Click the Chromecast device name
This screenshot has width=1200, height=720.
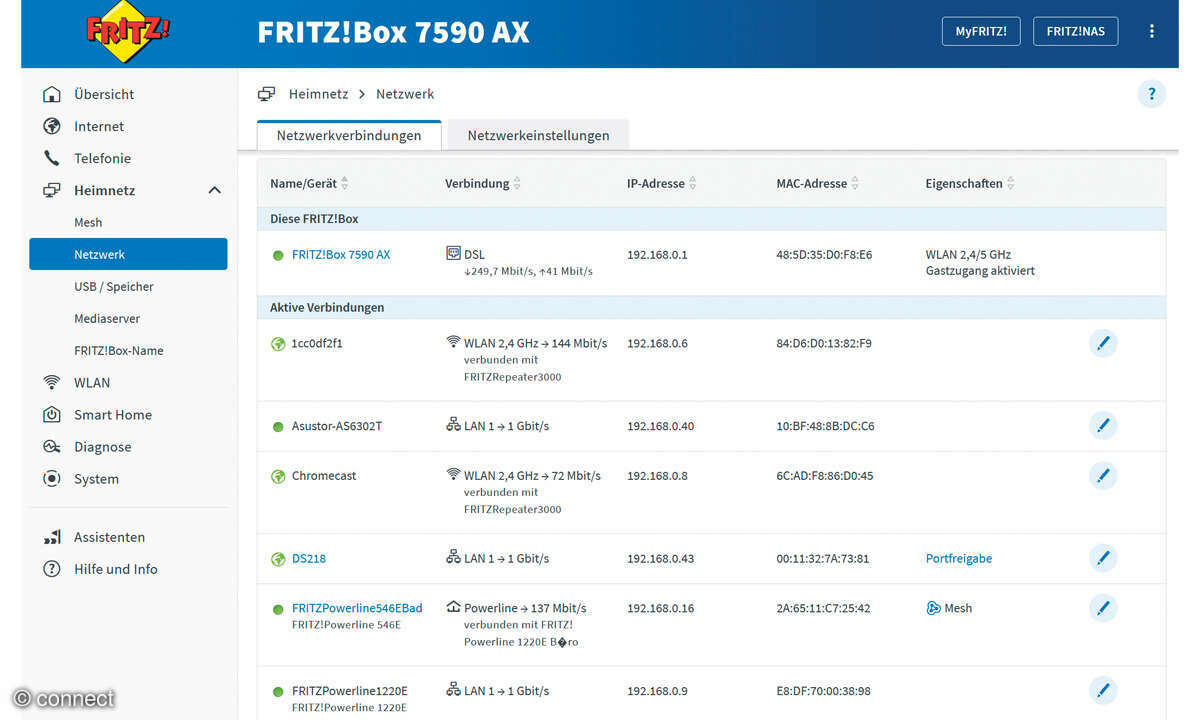pyautogui.click(x=324, y=476)
